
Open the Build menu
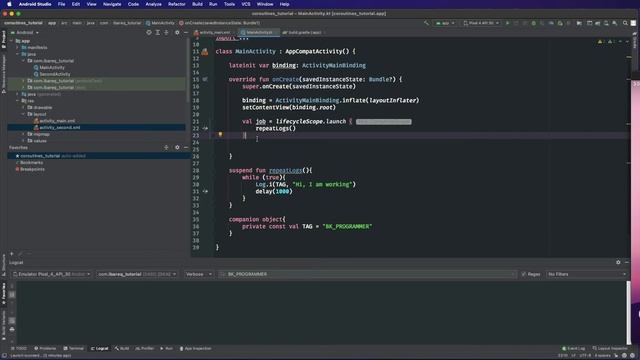coord(197,4)
